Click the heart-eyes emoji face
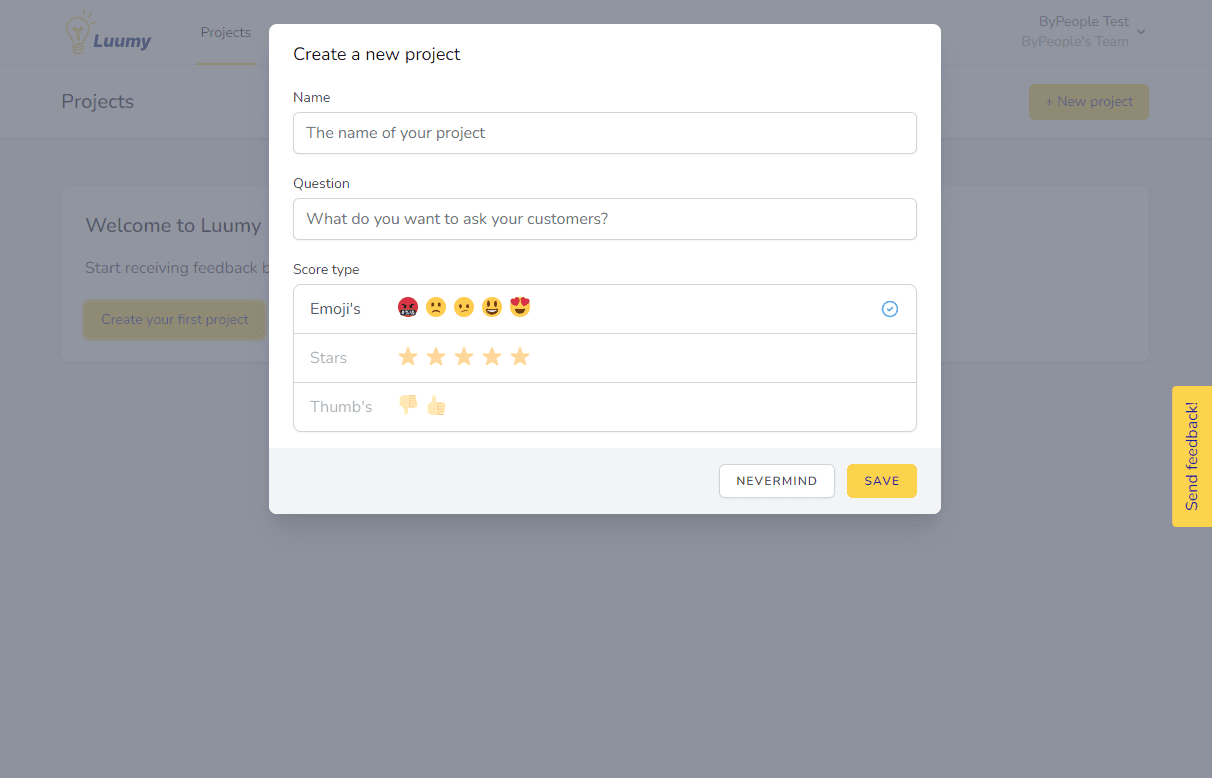Screen dimensions: 1212x778 (519, 307)
